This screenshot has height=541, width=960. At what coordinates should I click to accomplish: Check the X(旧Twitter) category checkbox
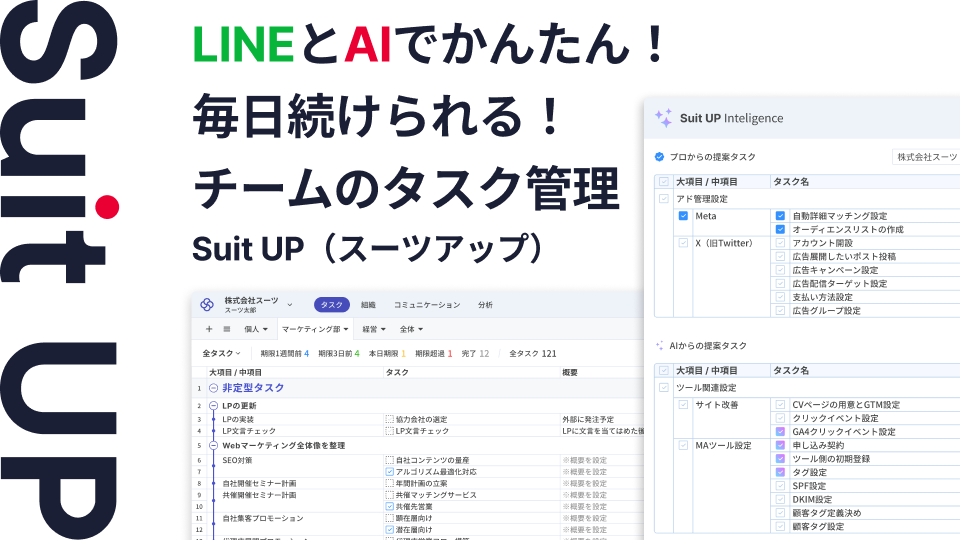click(x=683, y=243)
